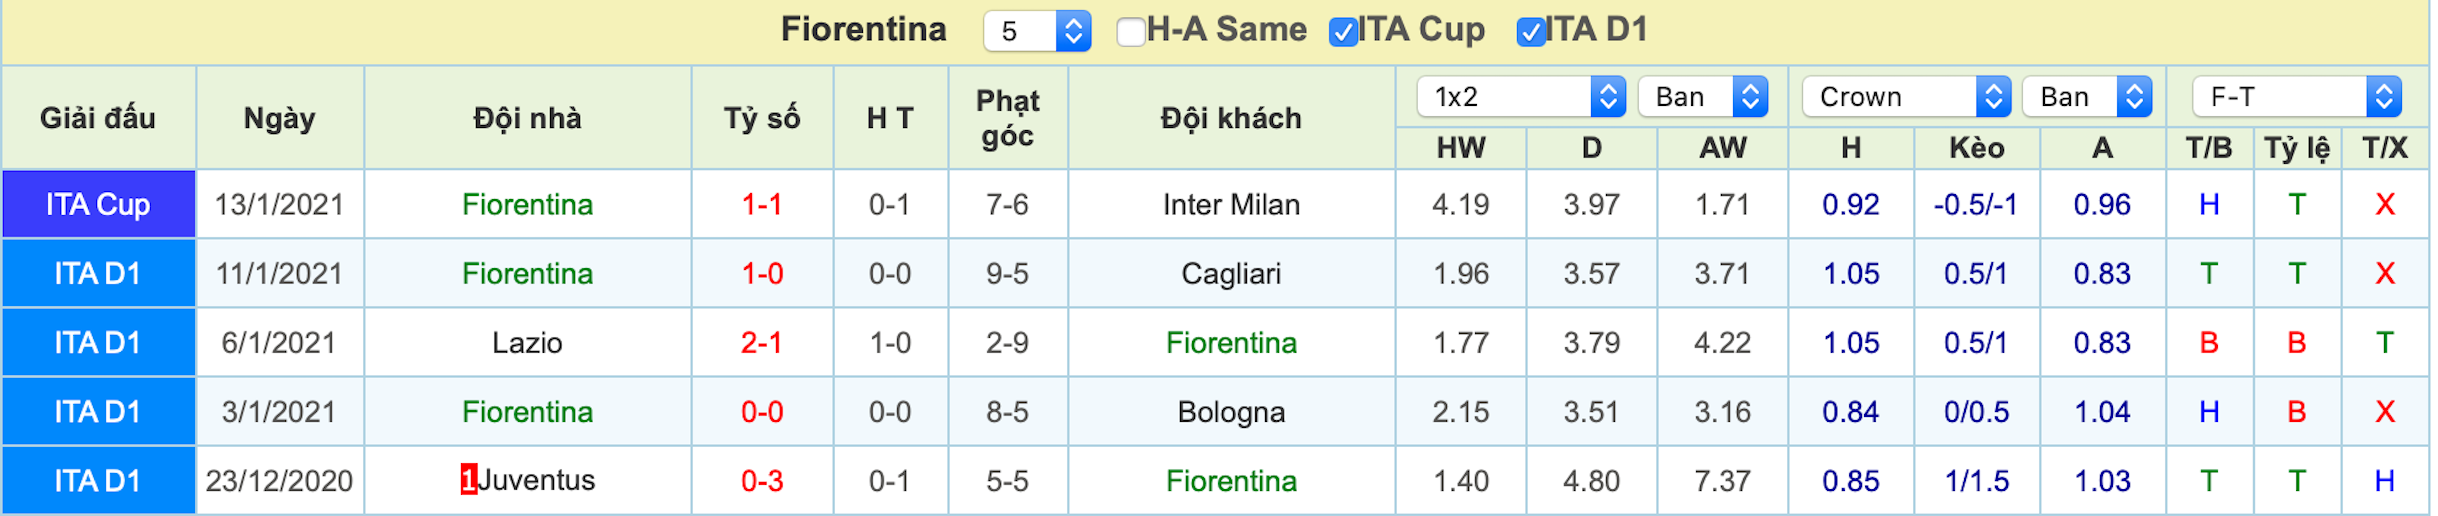Select the ITA Cup league cell
Image resolution: width=2438 pixels, height=516 pixels.
pos(98,204)
